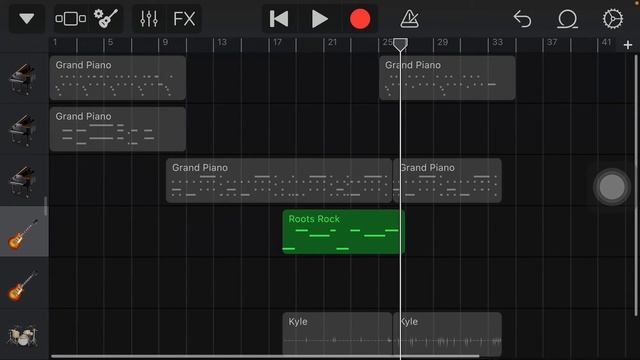The height and width of the screenshot is (360, 640).
Task: Start recording with the red Record button
Action: click(360, 19)
